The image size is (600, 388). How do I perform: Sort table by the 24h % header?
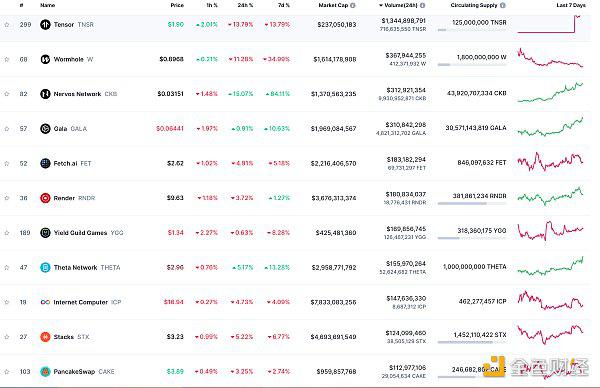[x=245, y=5]
